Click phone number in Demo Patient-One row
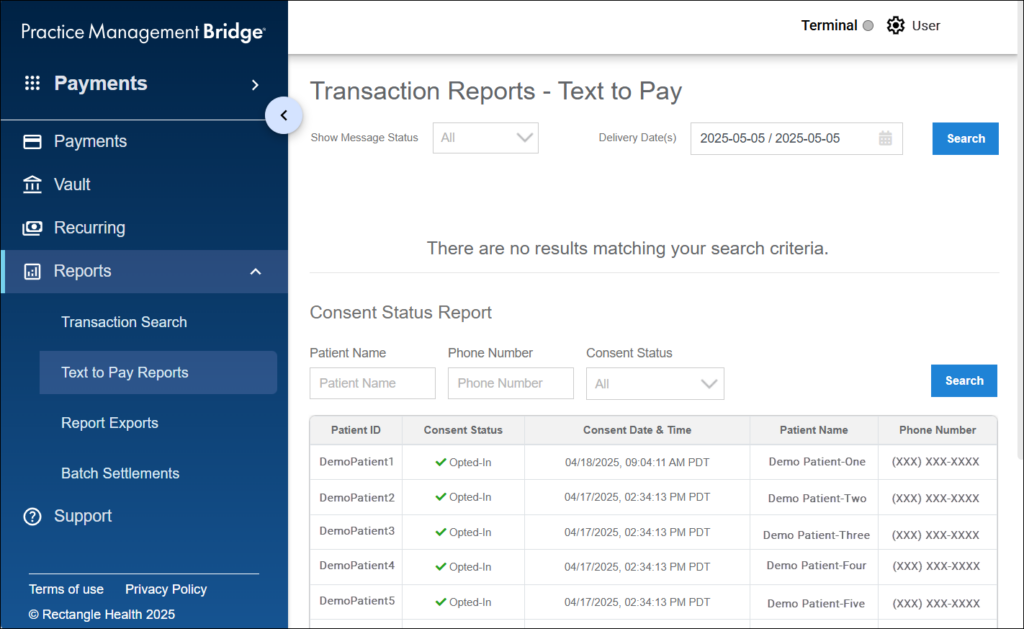 point(936,462)
